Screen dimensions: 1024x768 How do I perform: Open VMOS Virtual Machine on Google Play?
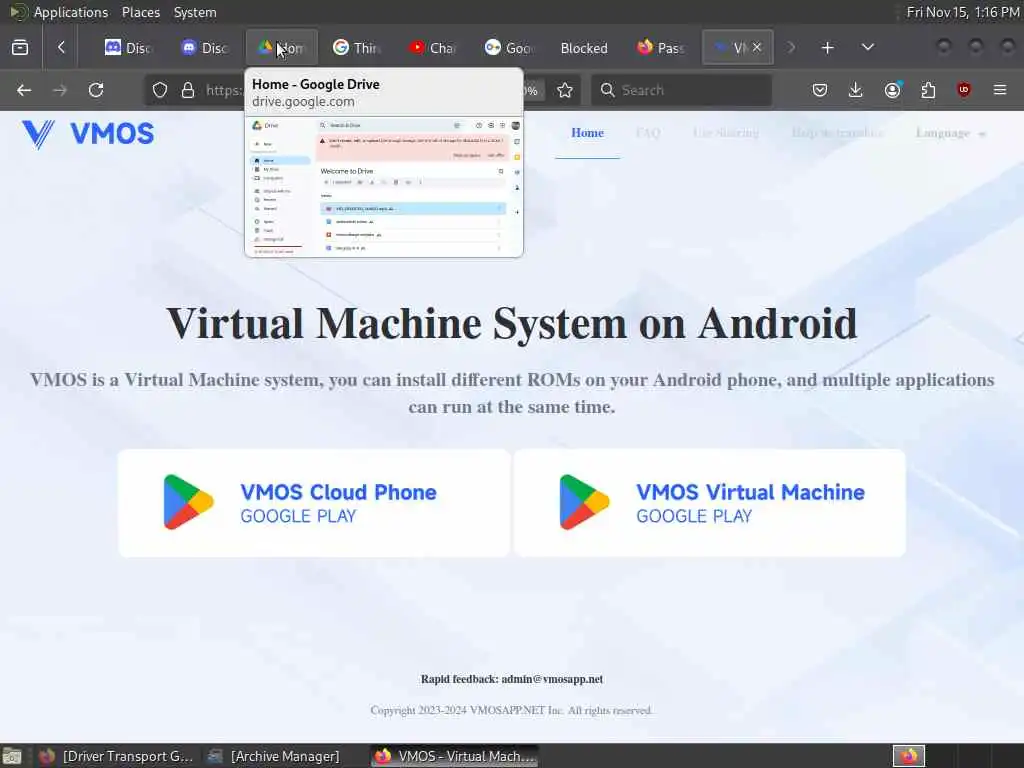(x=710, y=503)
